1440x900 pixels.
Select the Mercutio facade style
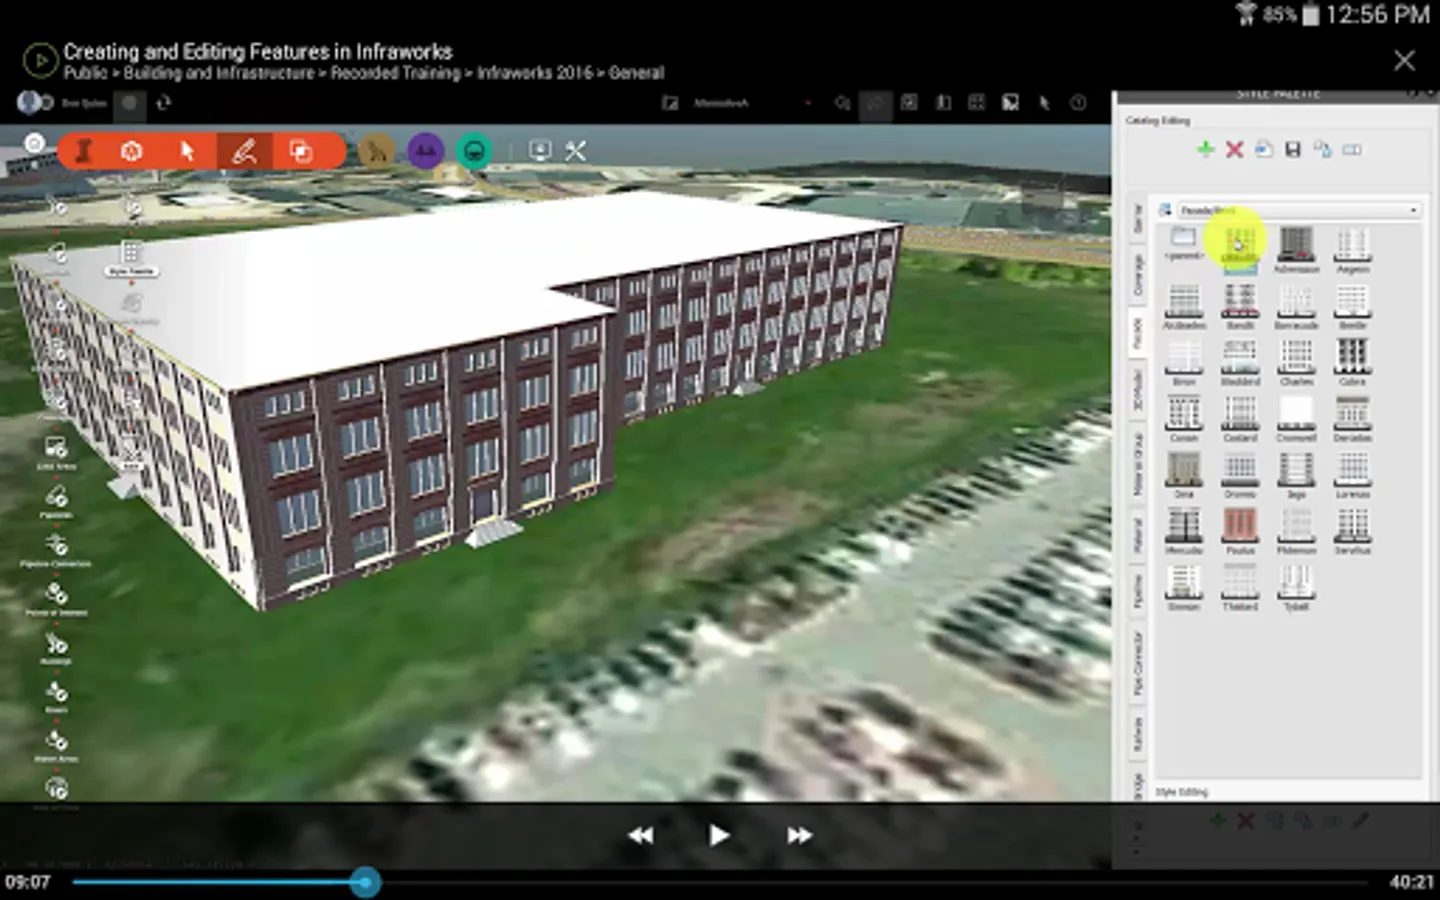(1184, 531)
